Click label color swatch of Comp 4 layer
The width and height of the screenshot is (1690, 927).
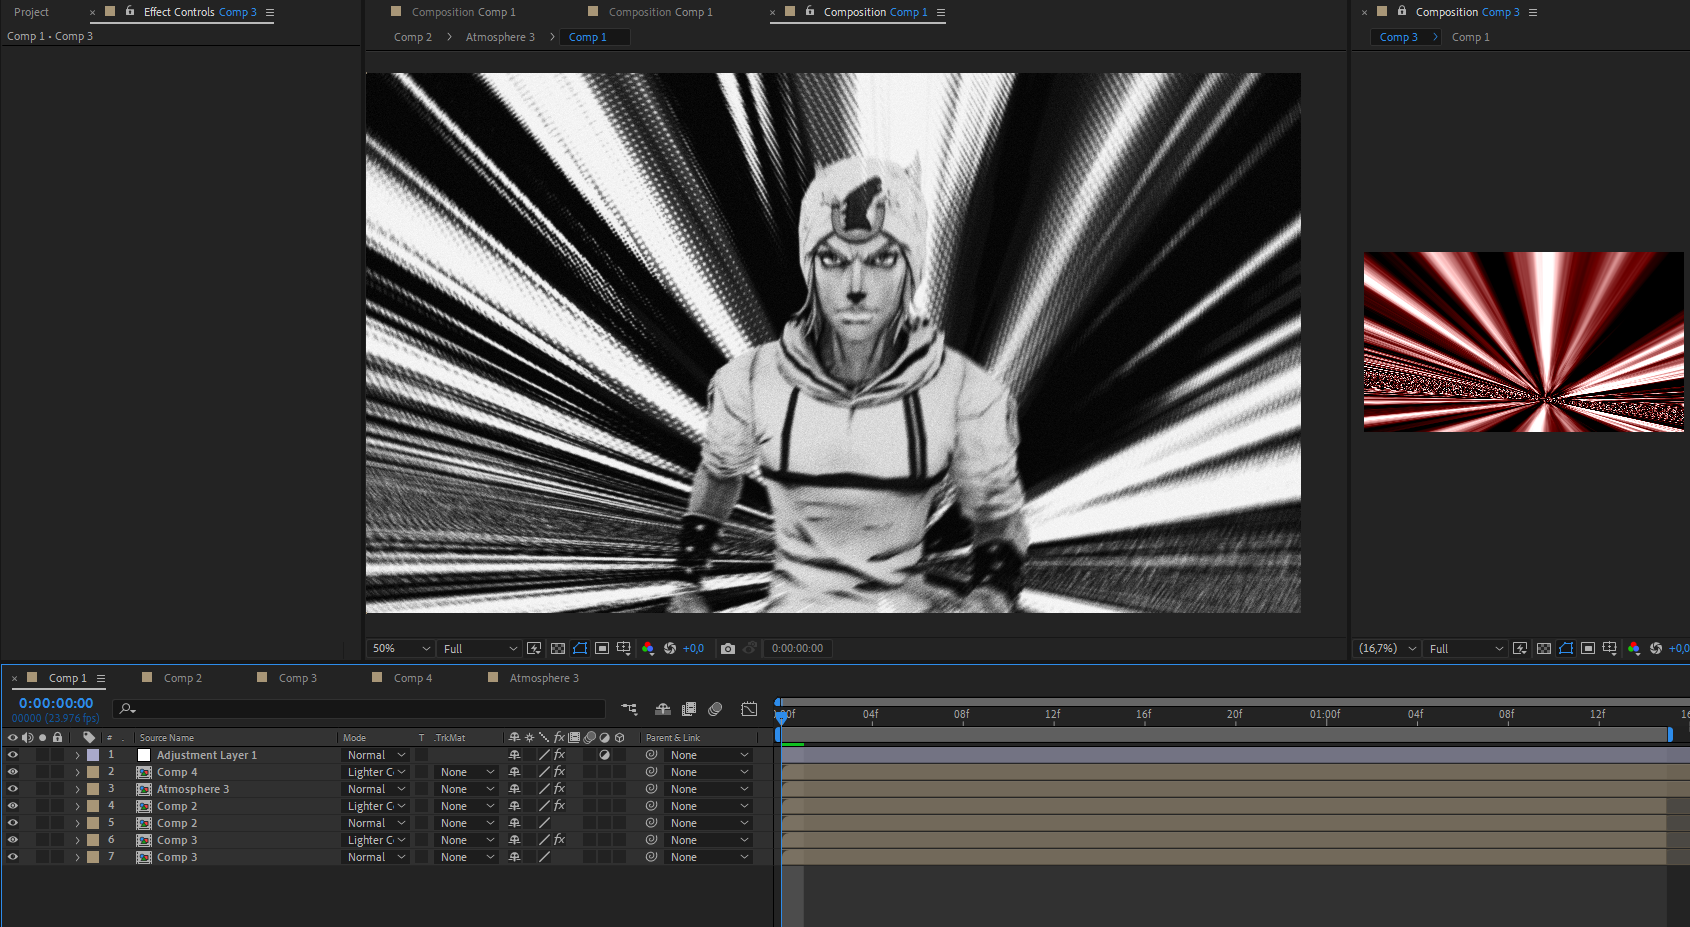[x=93, y=772]
